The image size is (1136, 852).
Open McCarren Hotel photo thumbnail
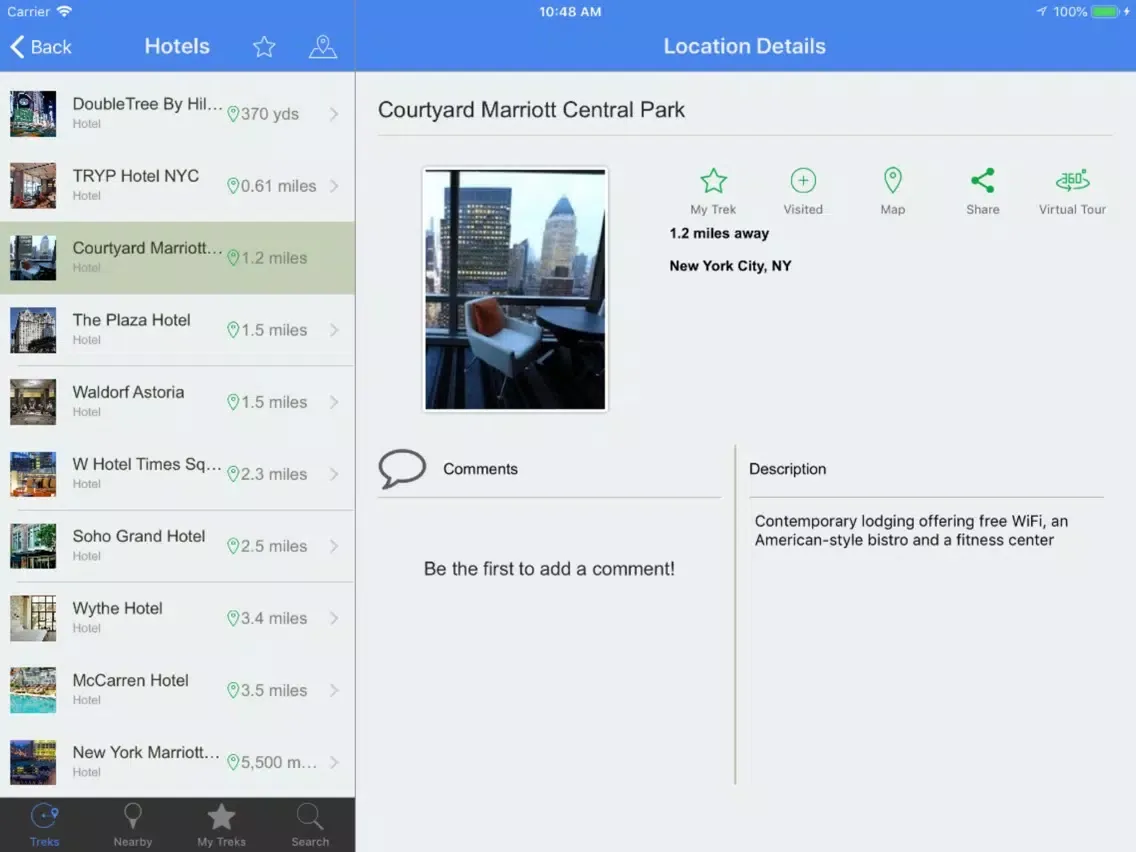coord(33,690)
